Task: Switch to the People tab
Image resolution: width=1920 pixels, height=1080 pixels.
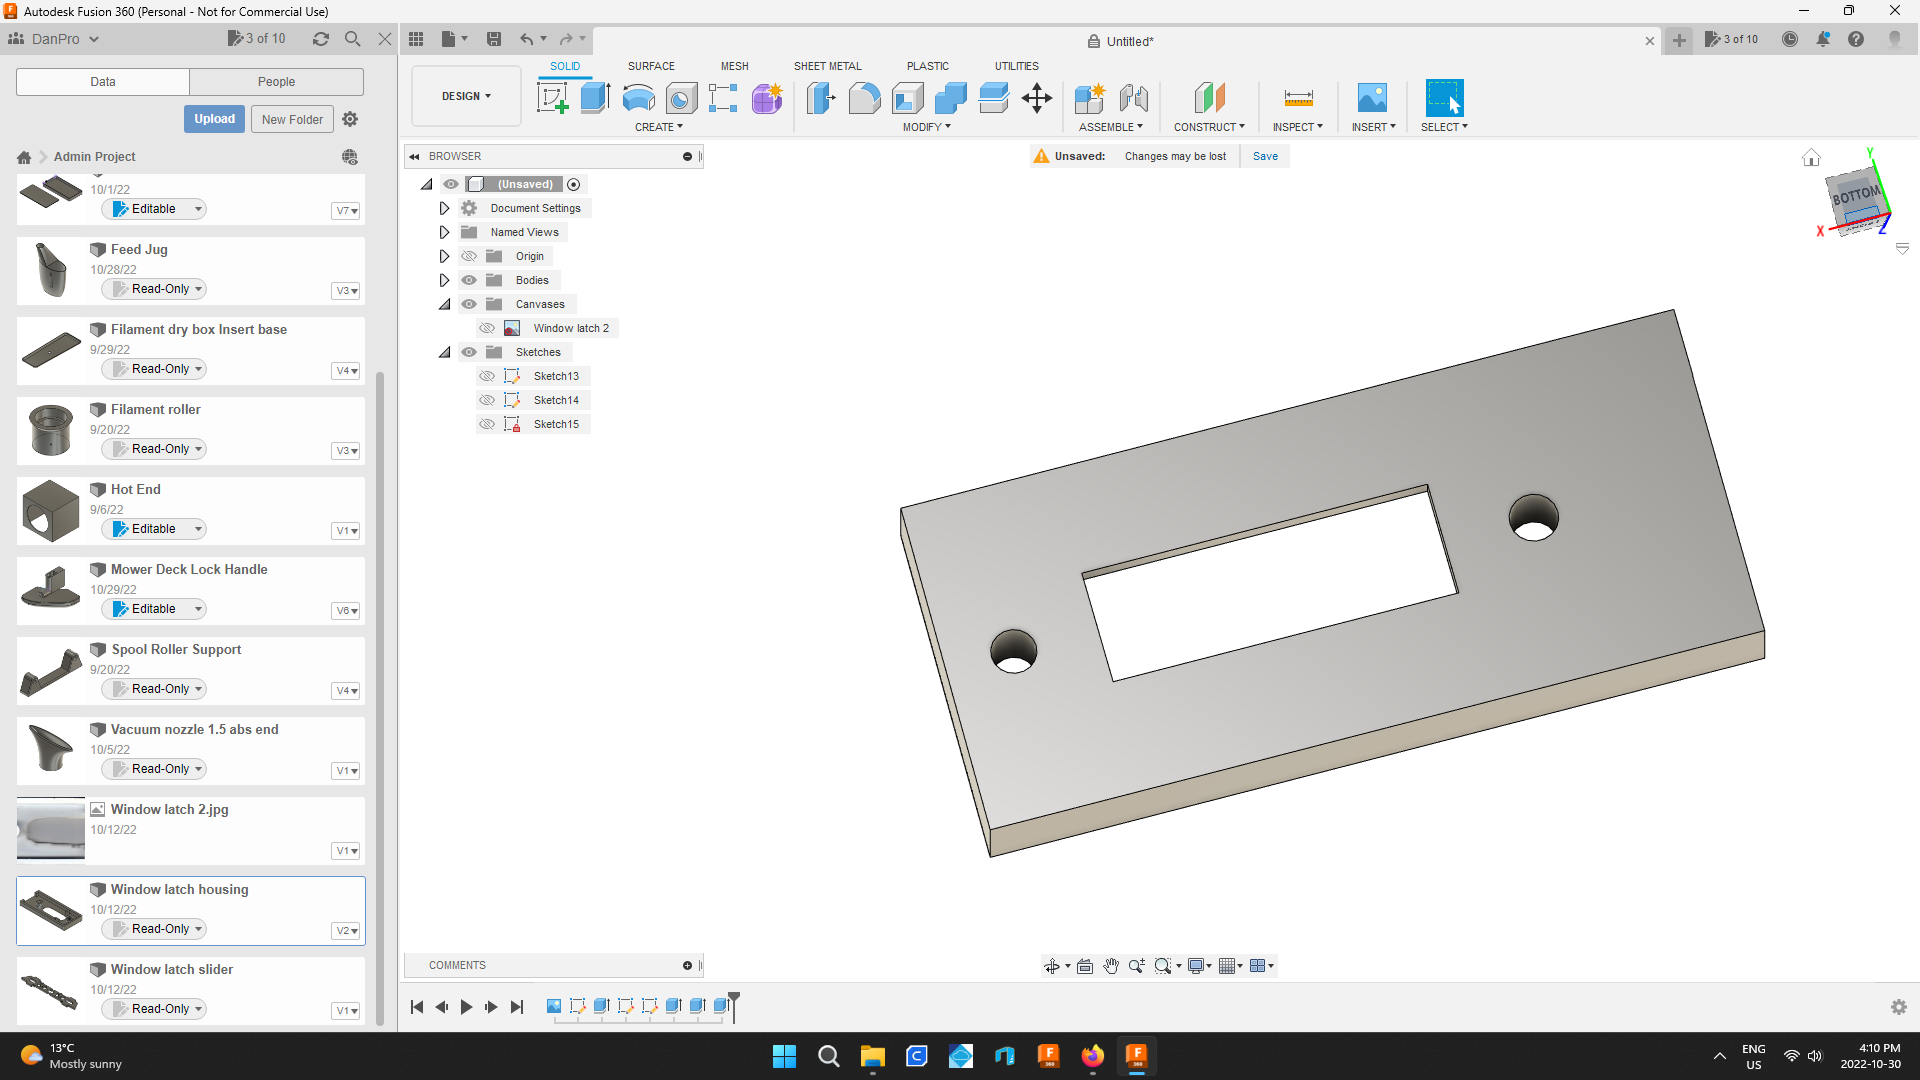Action: [x=276, y=81]
